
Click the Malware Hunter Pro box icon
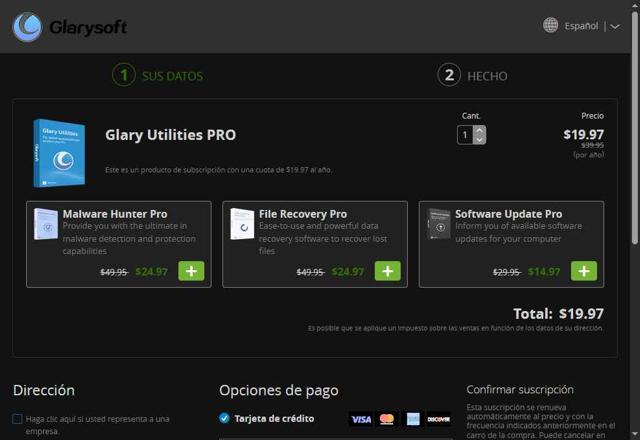(46, 224)
